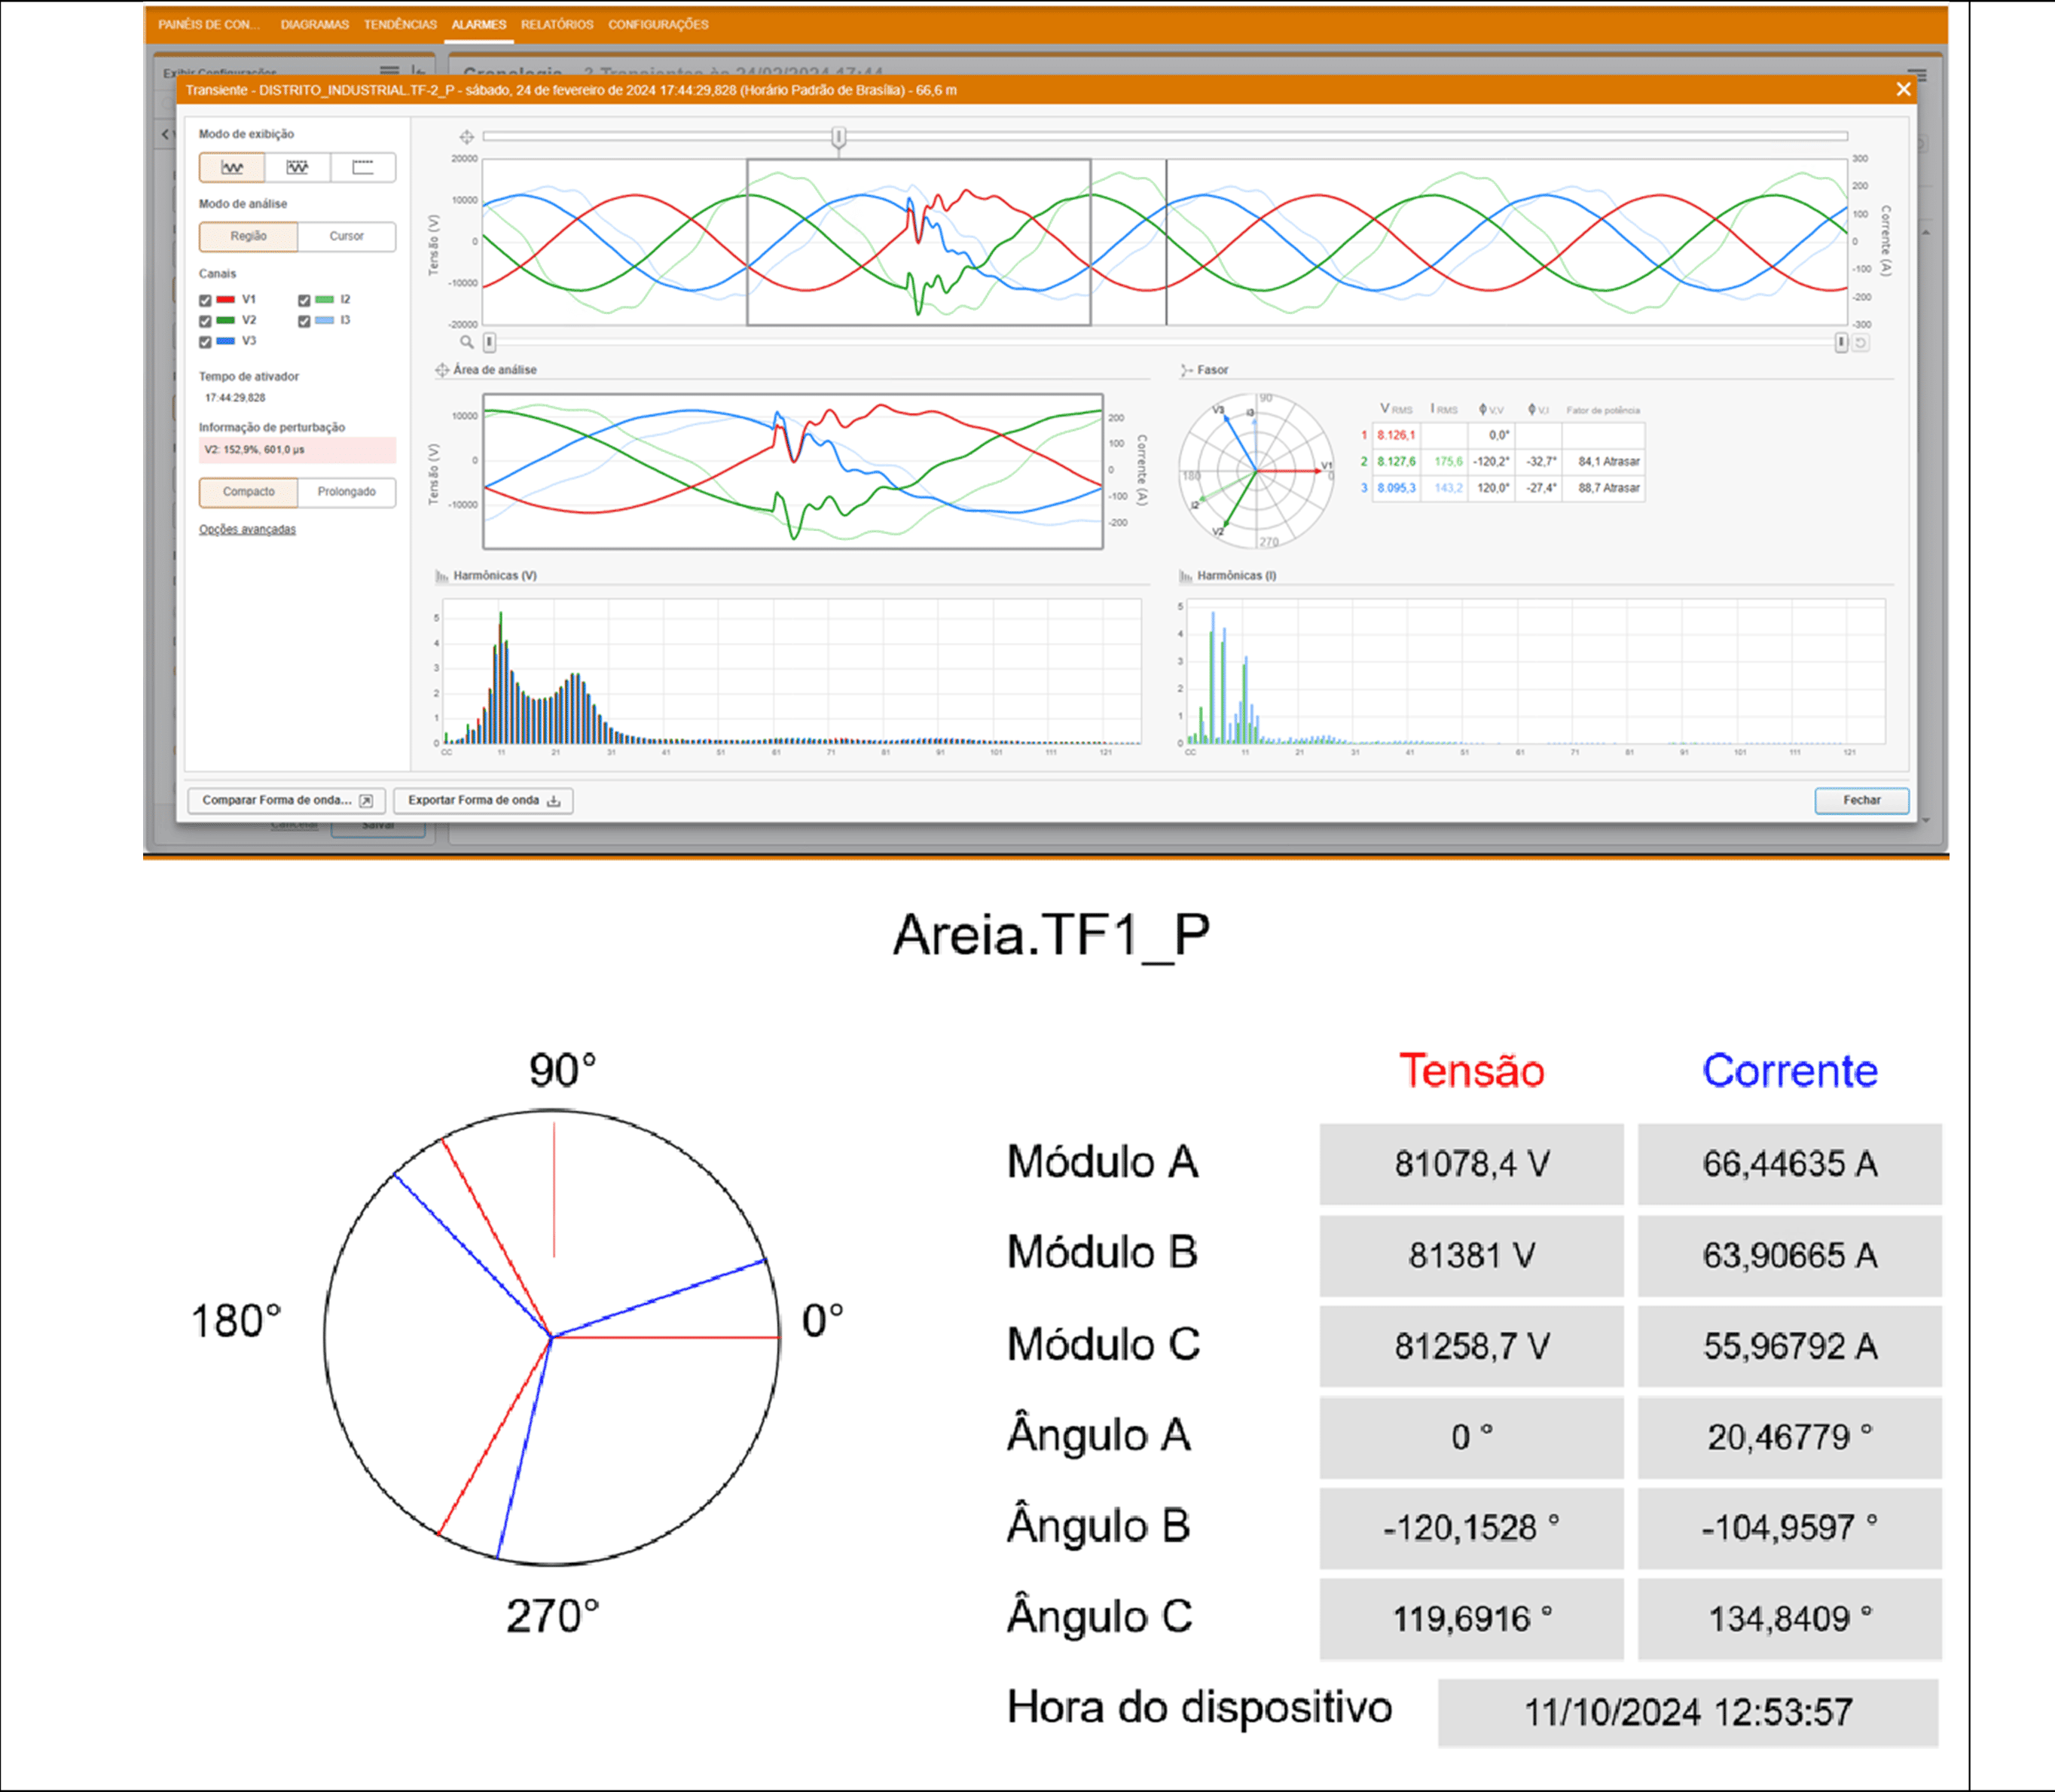This screenshot has height=1792, width=2055.
Task: Click the 8.126,1 V RMS cell
Action: point(1395,436)
